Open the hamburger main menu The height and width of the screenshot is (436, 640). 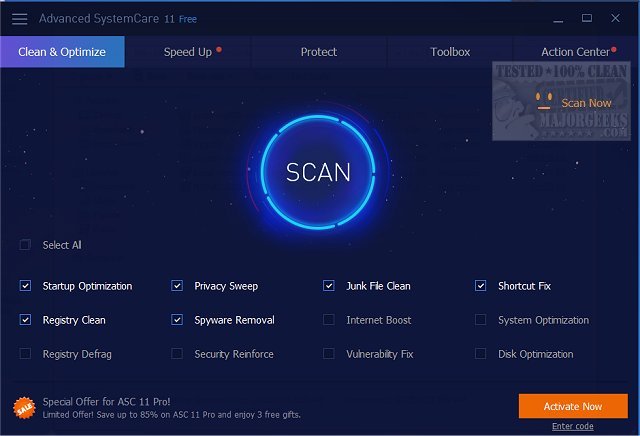pyautogui.click(x=19, y=19)
